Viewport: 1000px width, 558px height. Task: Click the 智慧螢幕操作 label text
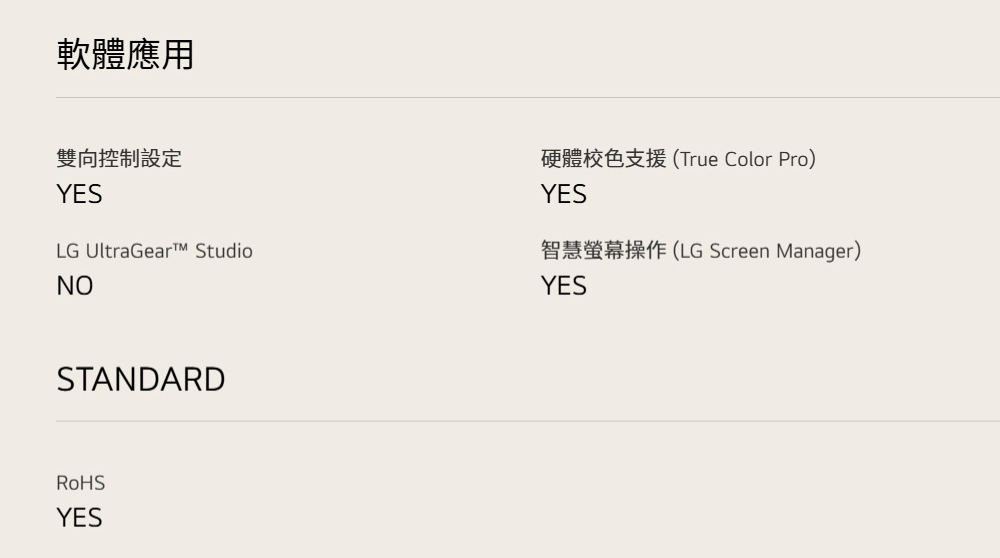(x=603, y=251)
